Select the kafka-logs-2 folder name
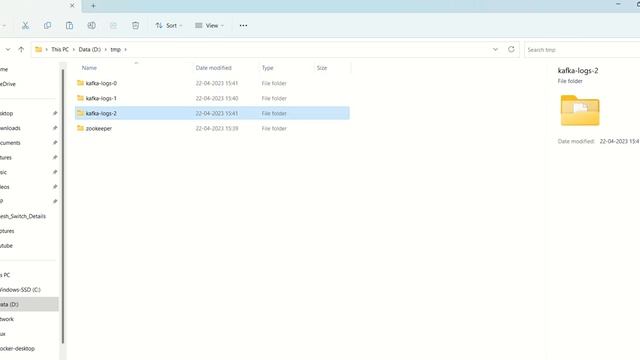This screenshot has height=360, width=640. [101, 113]
